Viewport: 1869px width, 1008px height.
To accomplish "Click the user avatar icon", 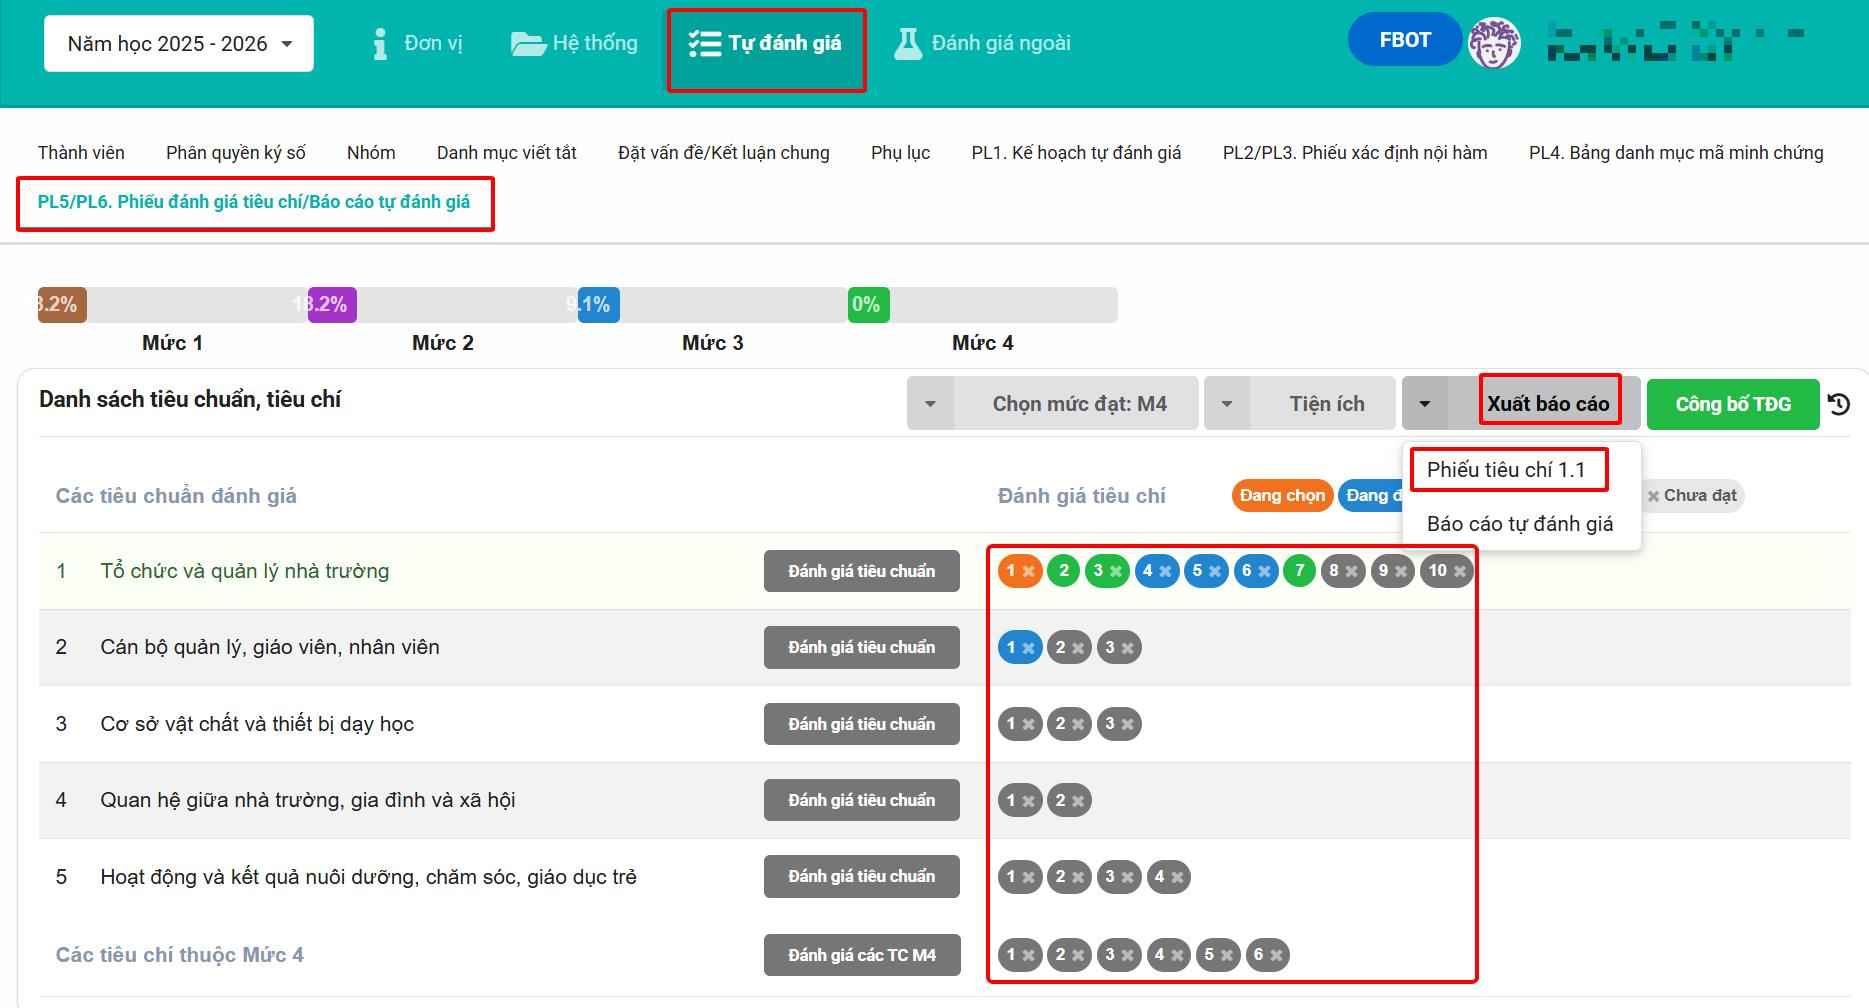I will pos(1493,43).
